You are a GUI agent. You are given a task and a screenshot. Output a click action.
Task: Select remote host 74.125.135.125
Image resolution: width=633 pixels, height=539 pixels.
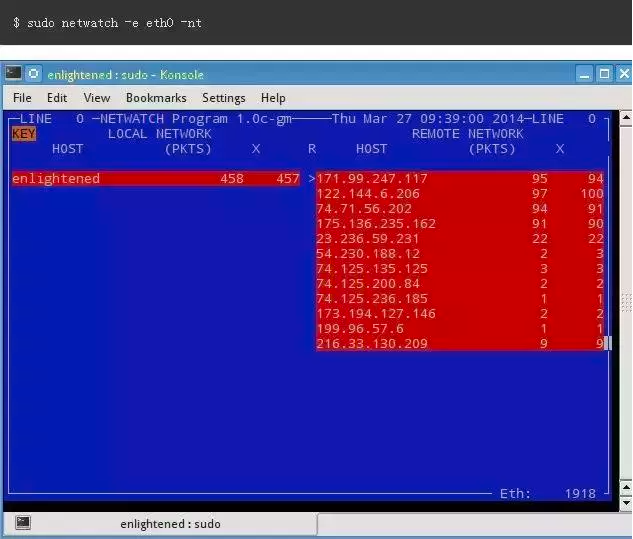pos(372,268)
